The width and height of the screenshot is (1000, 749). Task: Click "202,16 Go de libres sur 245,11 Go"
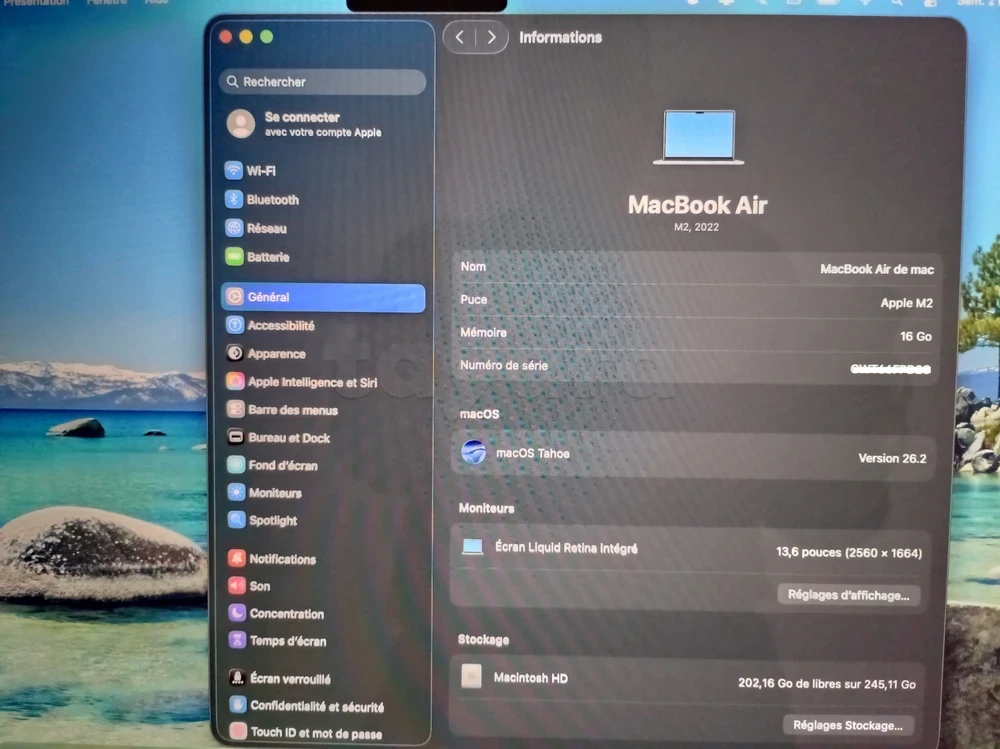pyautogui.click(x=827, y=684)
